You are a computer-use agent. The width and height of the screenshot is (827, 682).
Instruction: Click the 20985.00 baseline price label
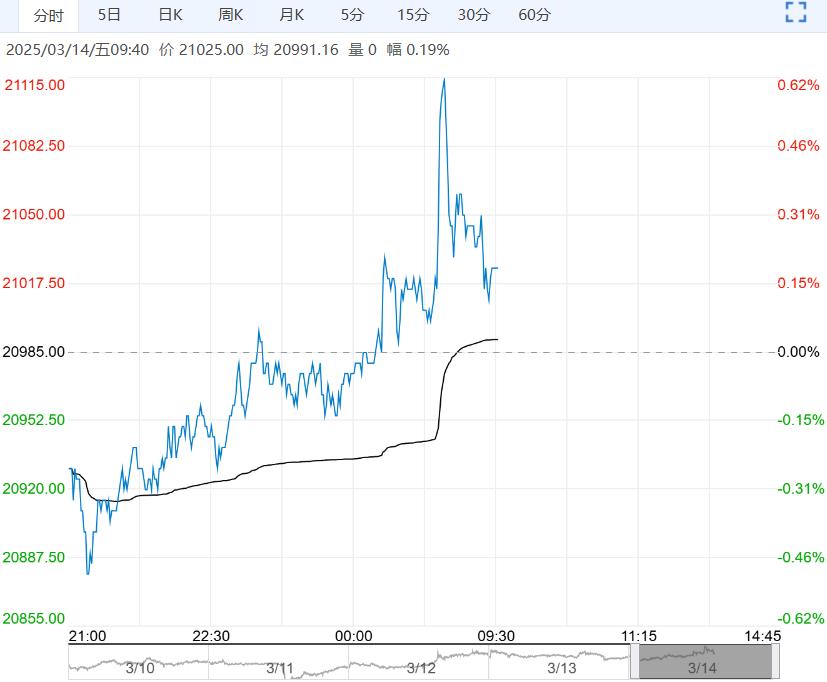[34, 352]
